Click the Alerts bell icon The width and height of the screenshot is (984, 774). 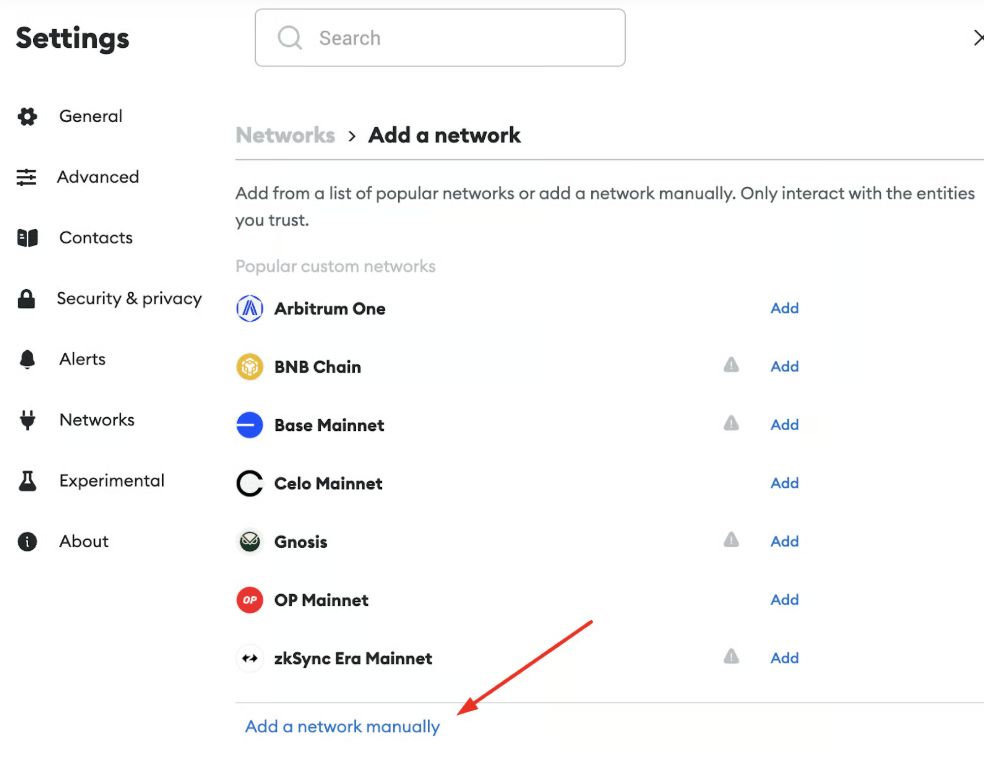coord(27,359)
